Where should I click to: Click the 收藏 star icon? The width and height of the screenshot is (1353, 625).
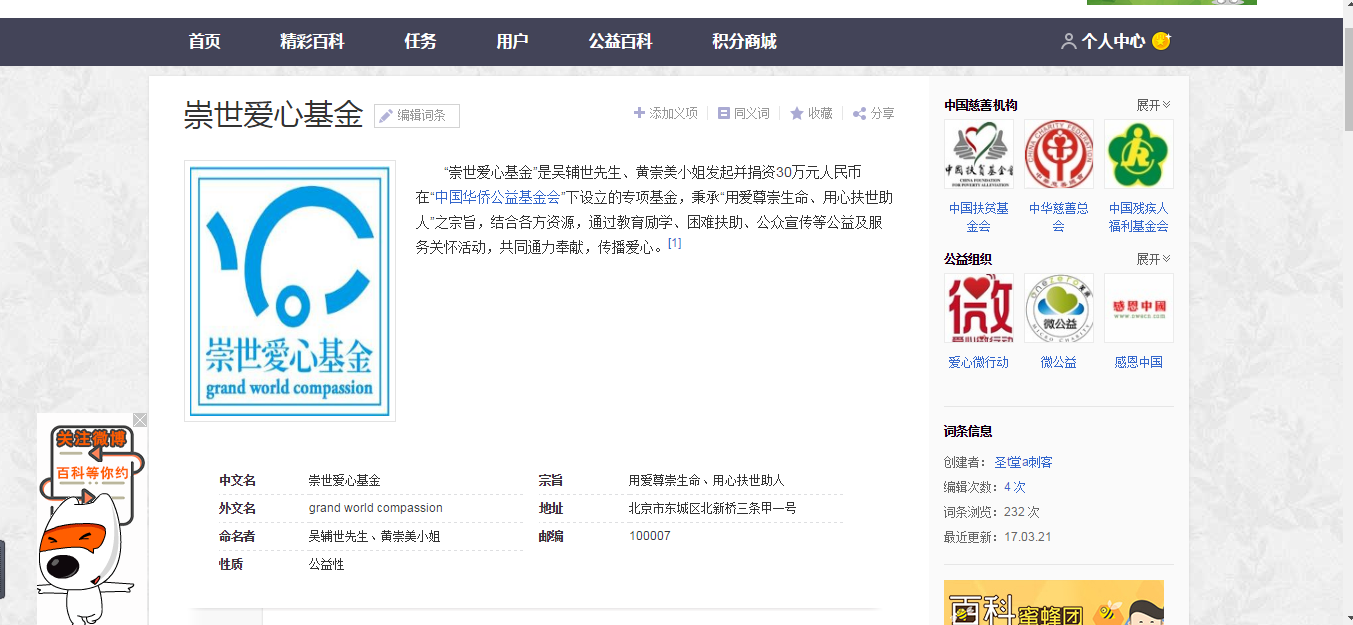797,113
